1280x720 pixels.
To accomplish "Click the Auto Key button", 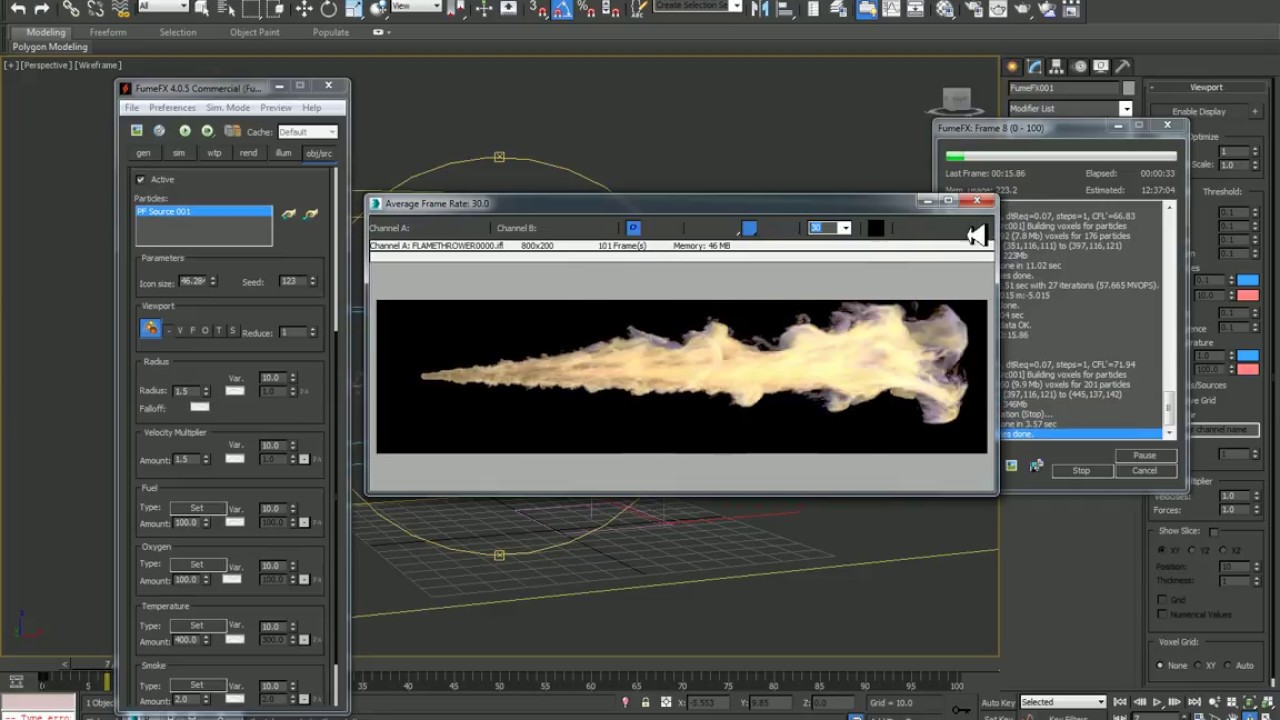I will click(x=997, y=702).
